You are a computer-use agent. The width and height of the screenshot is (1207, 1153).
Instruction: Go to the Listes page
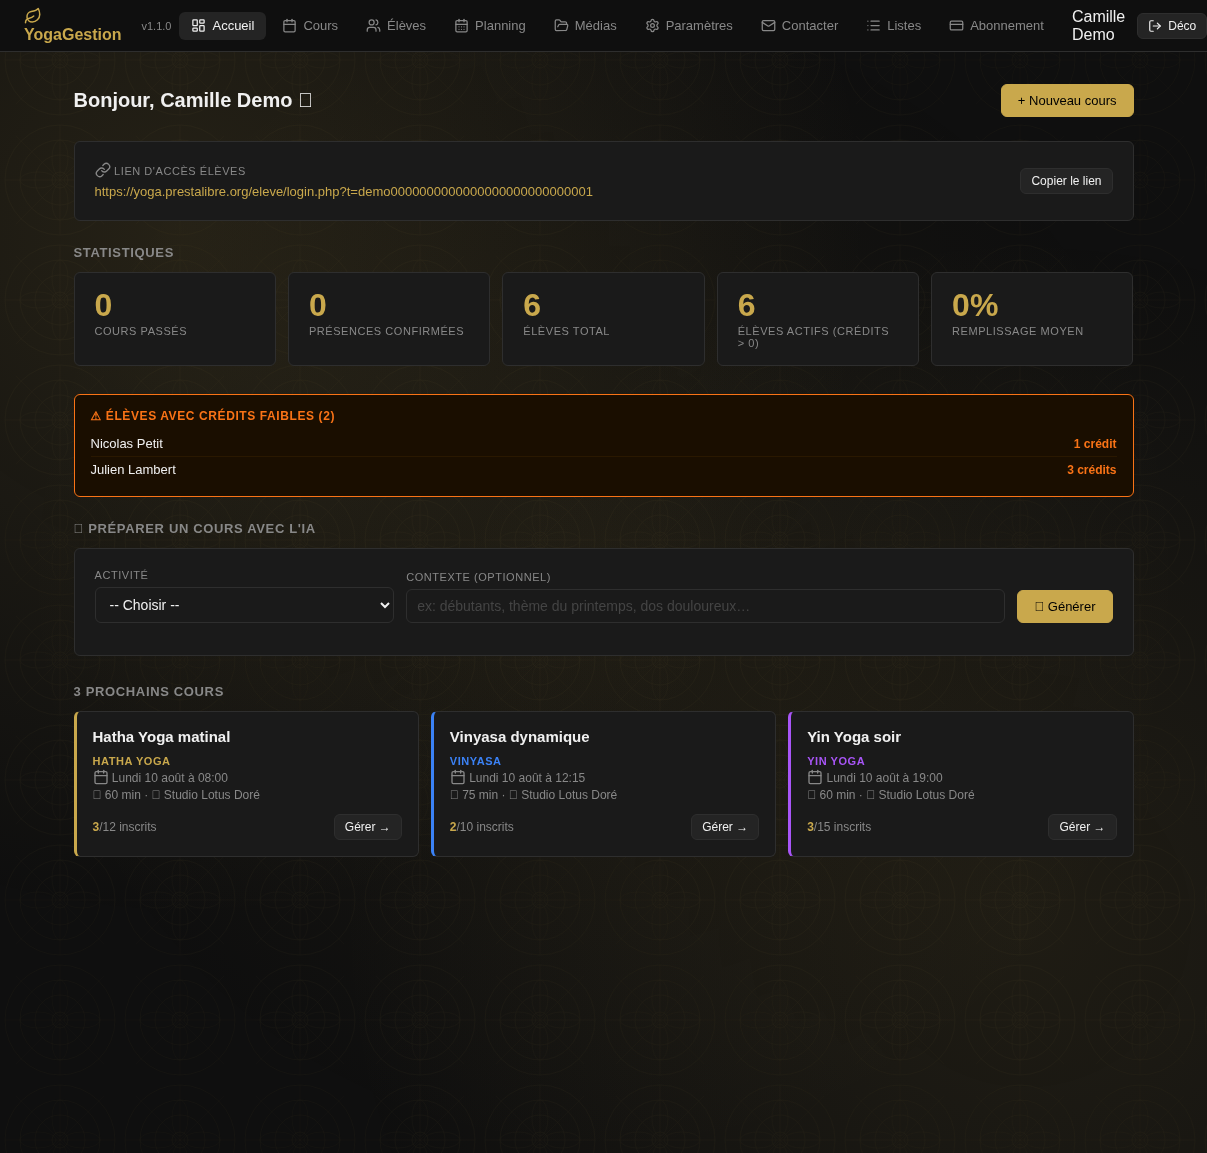coord(894,26)
